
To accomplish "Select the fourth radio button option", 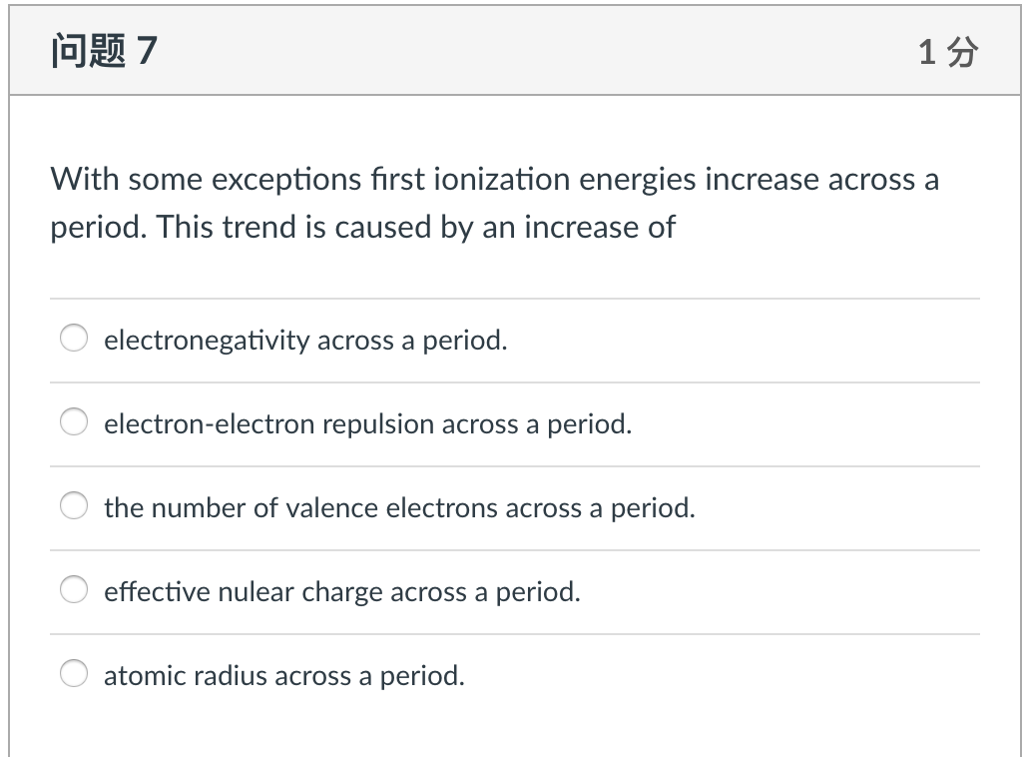I will pyautogui.click(x=74, y=590).
